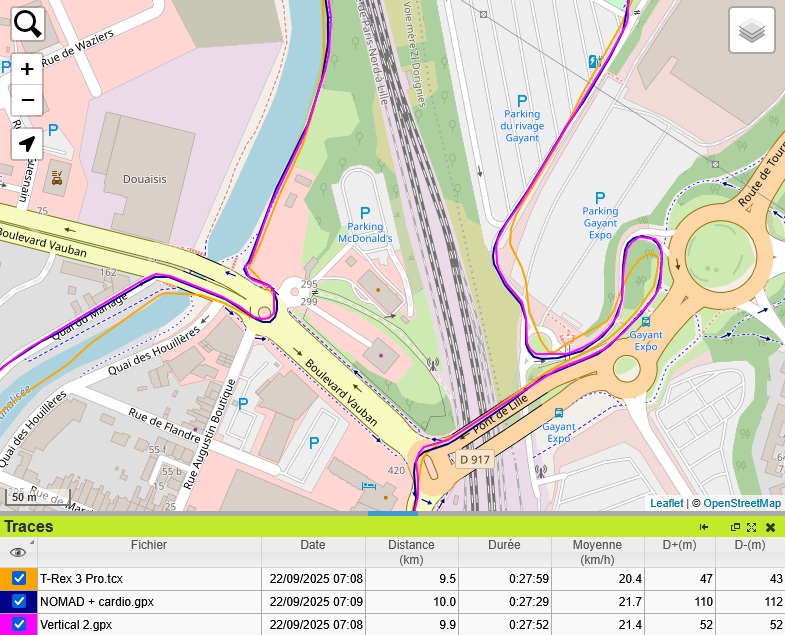Open the map search tool

(x=28, y=24)
